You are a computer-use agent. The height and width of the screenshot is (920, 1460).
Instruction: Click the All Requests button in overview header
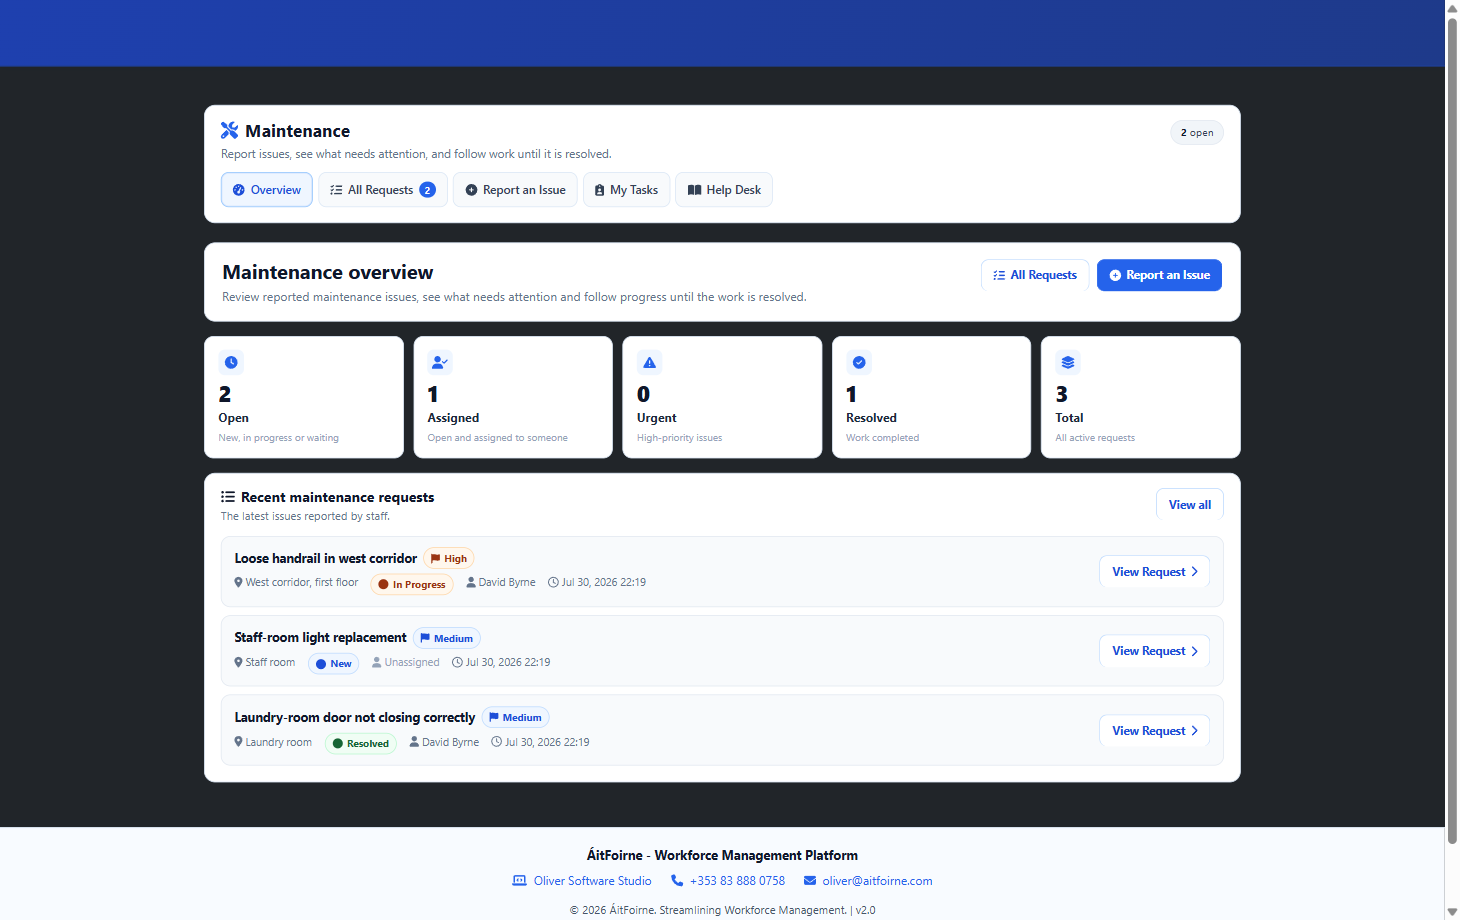click(1035, 275)
